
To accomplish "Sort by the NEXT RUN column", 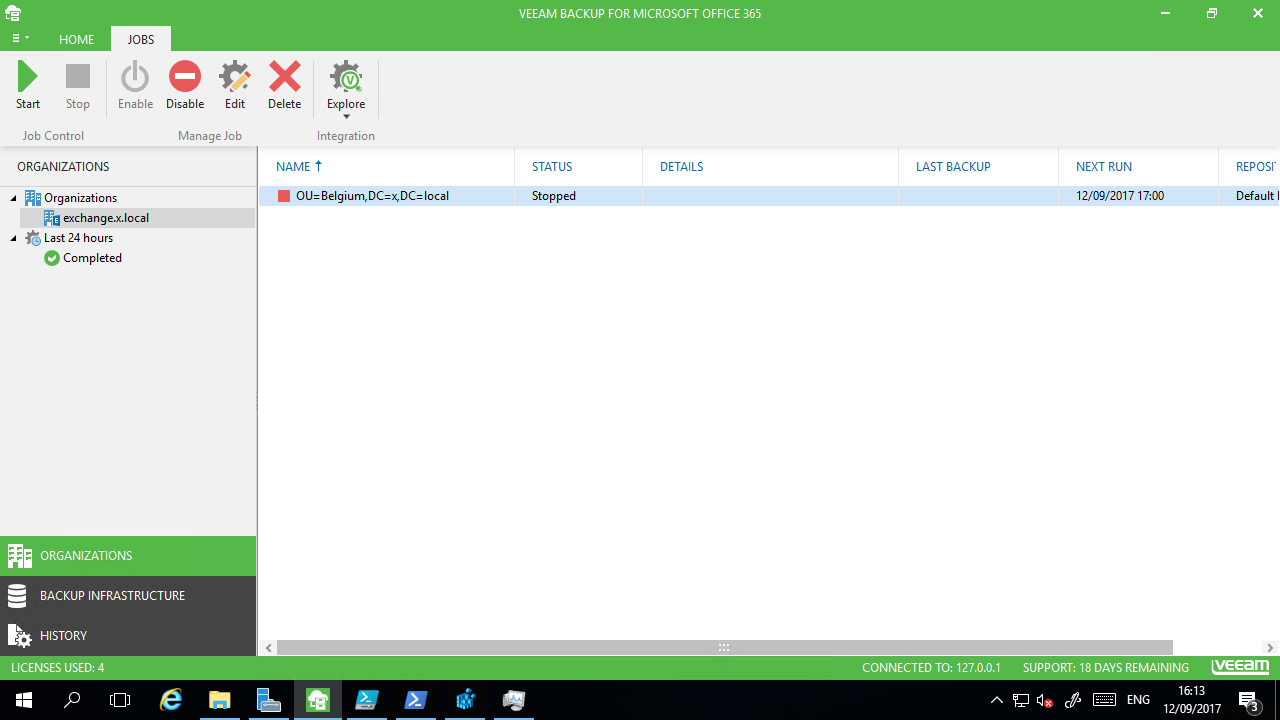I will point(1138,167).
